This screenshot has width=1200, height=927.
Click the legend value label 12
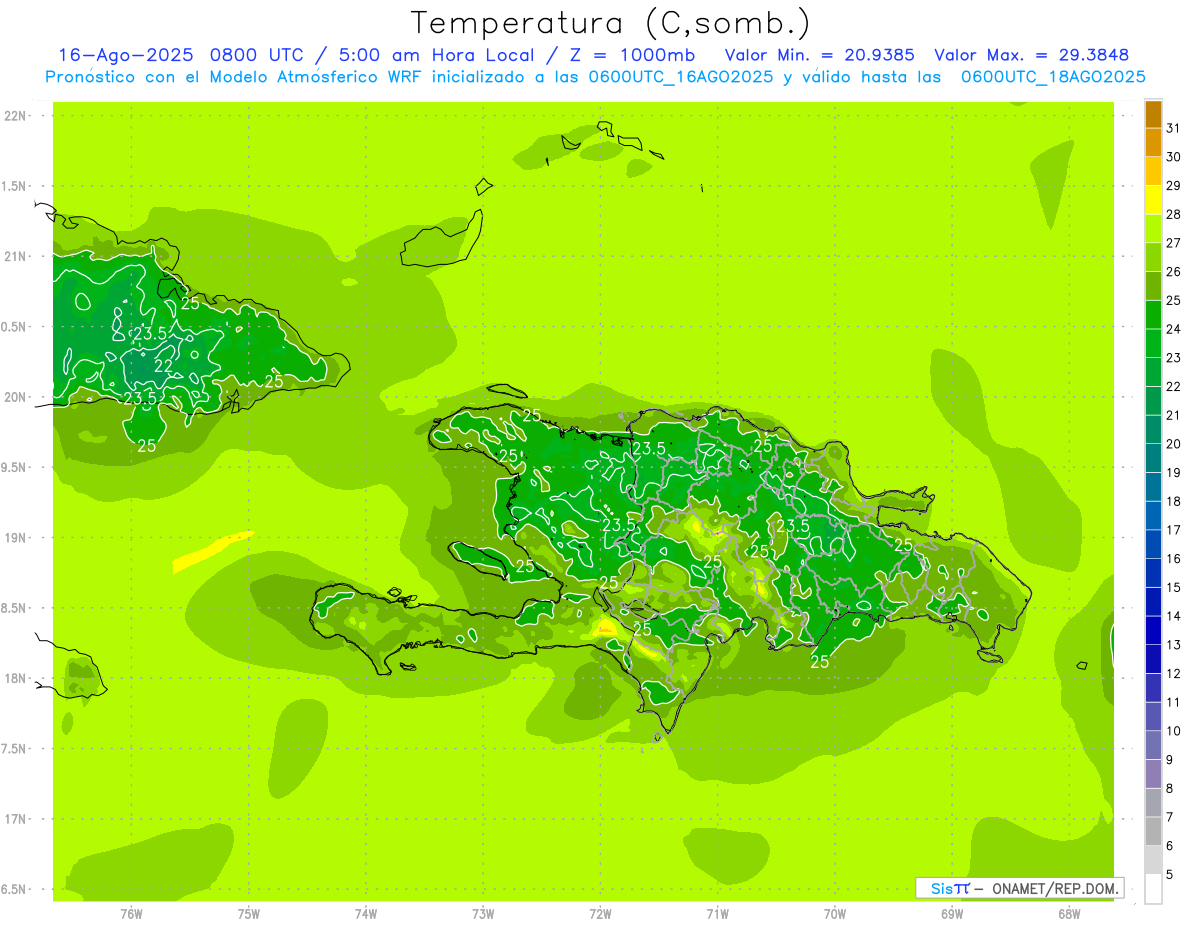(x=1173, y=674)
